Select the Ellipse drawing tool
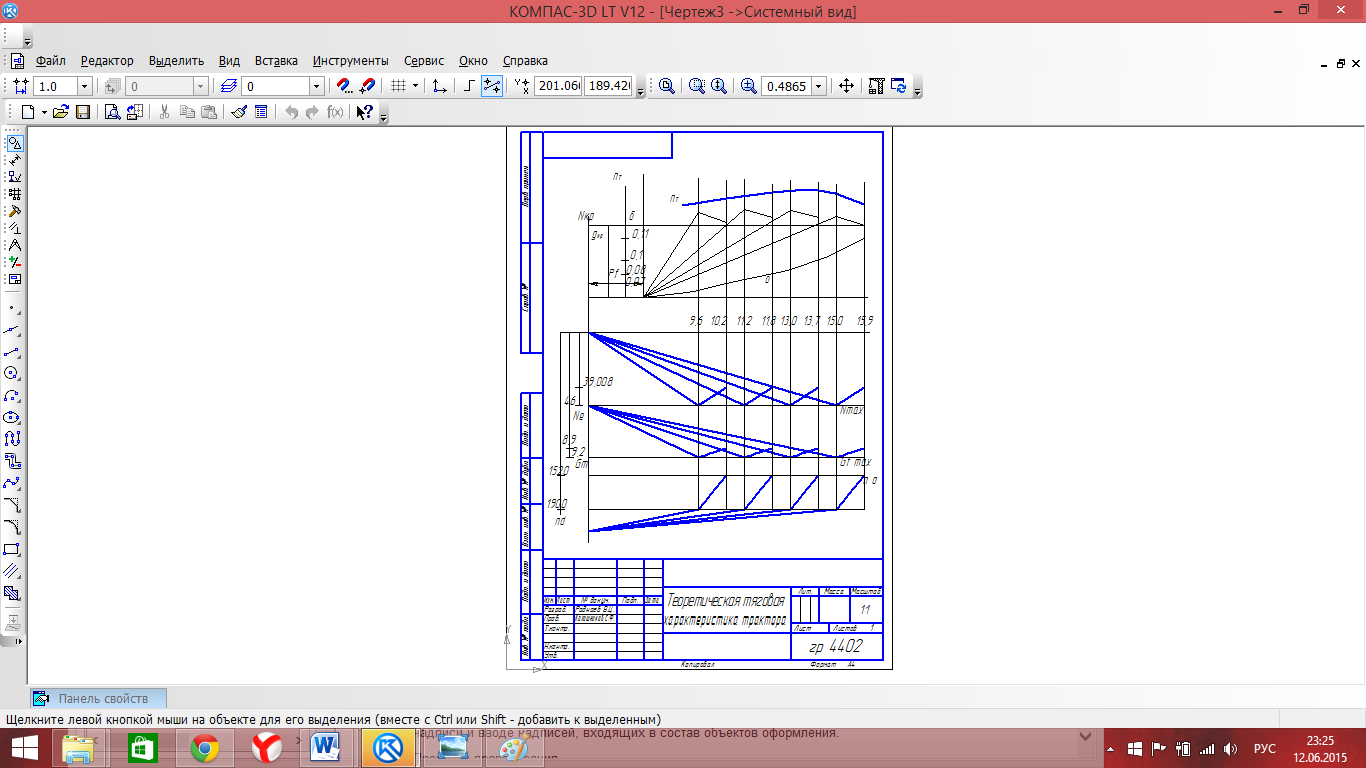The height and width of the screenshot is (768, 1366). [12, 417]
